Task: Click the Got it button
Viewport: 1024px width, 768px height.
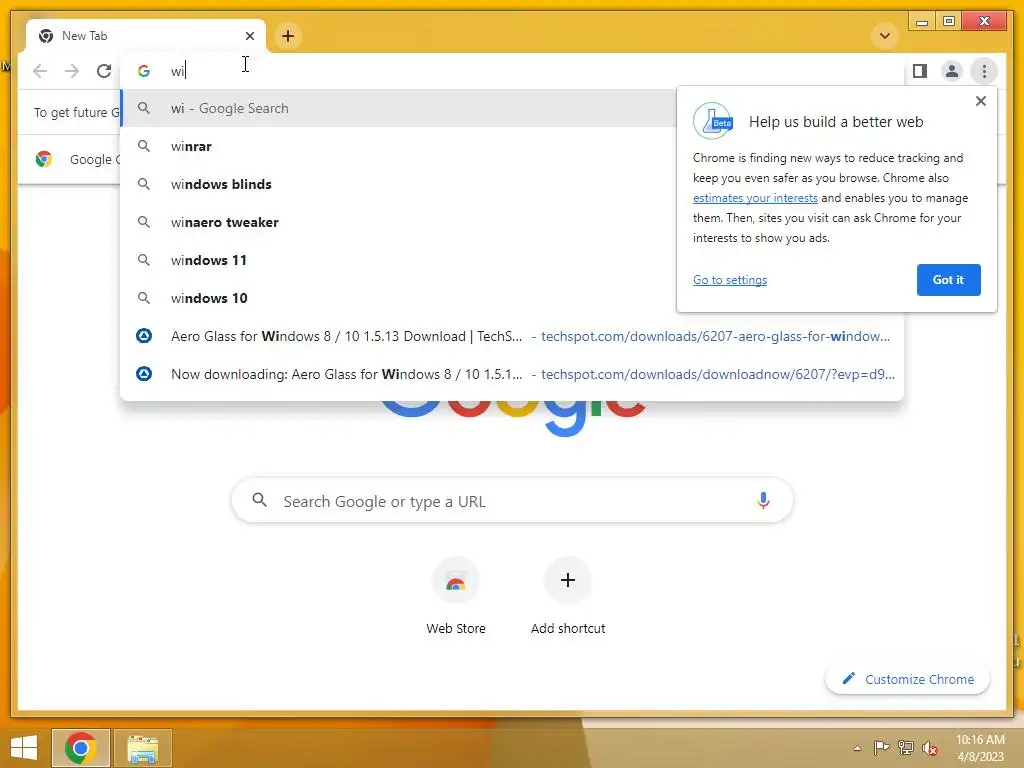Action: click(x=948, y=280)
